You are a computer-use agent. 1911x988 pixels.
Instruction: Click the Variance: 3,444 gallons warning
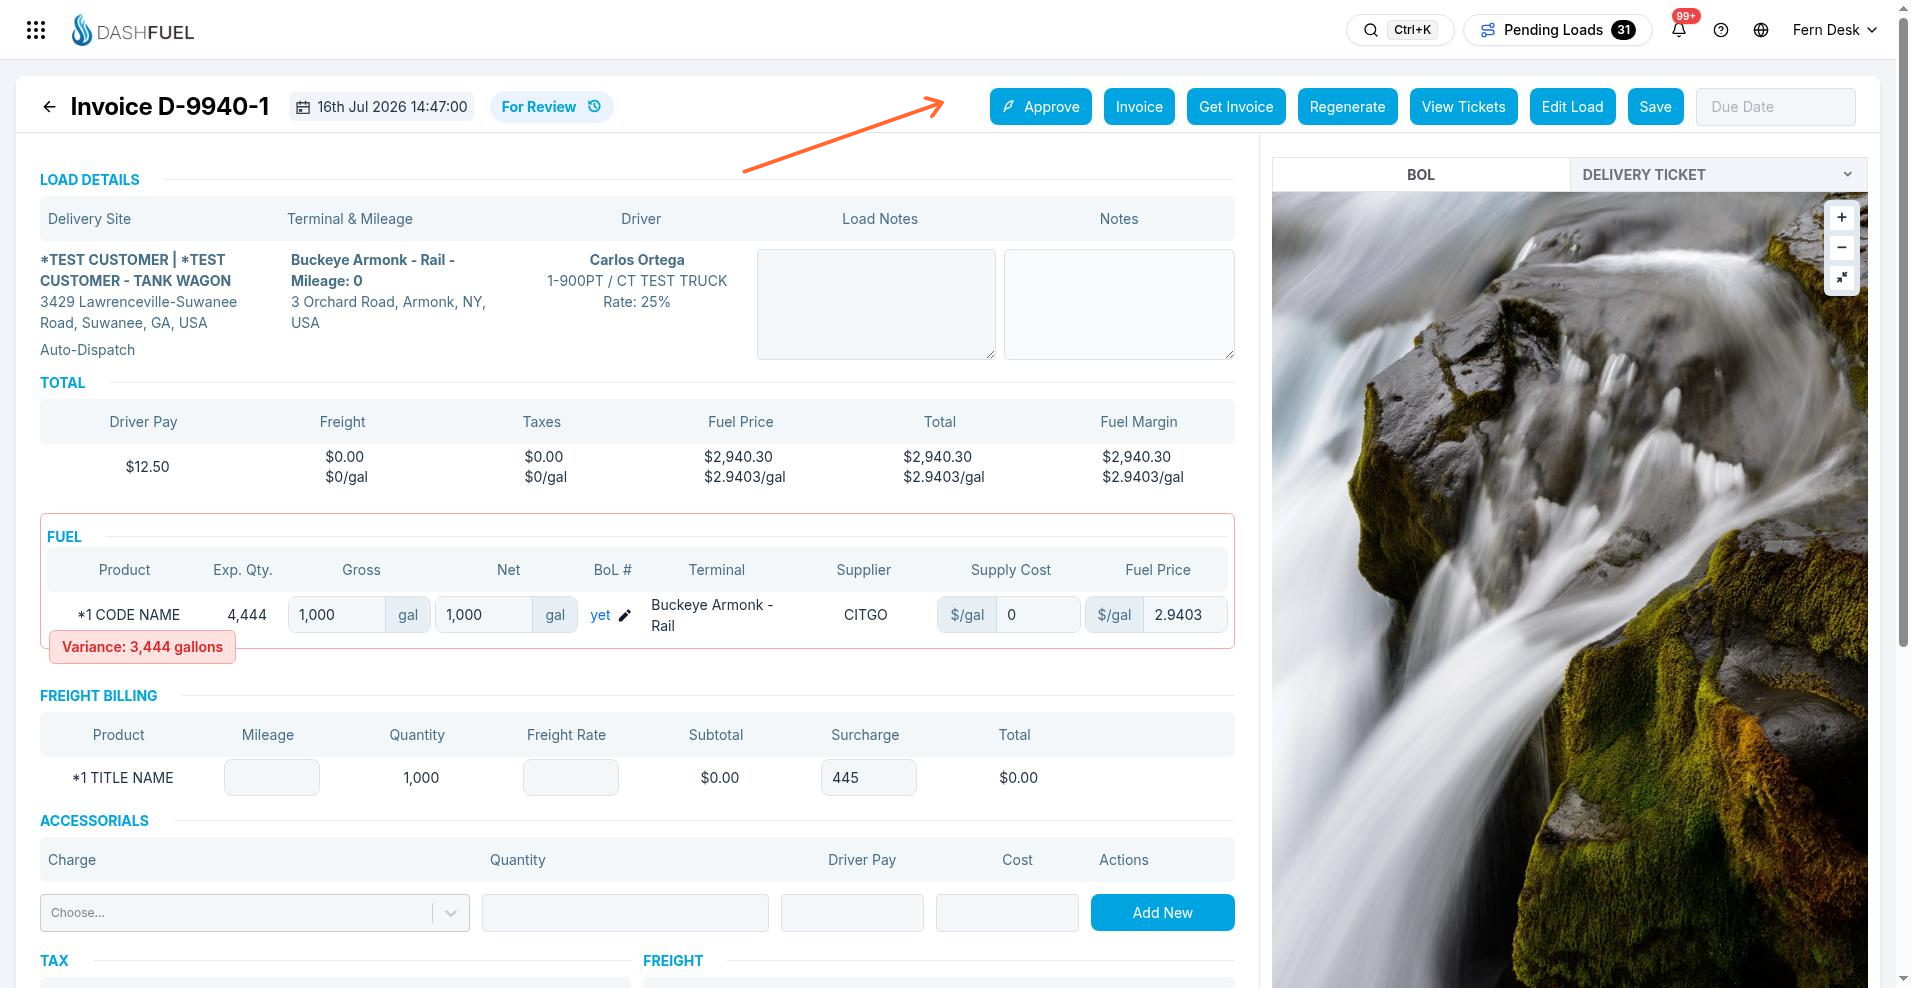(142, 647)
